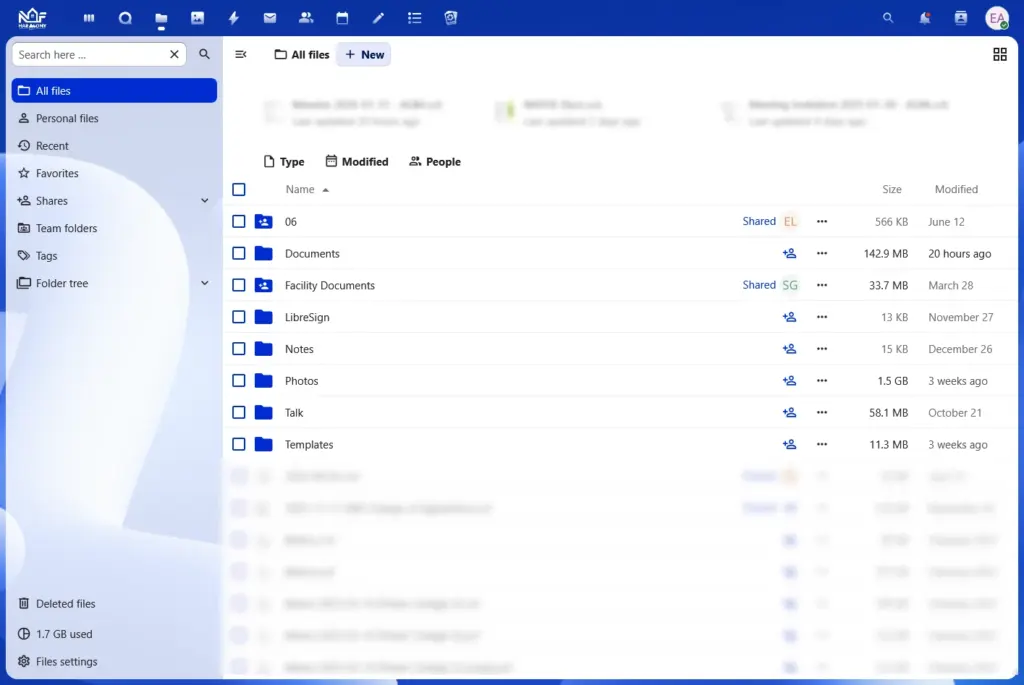Open the Photos app in top bar
Viewport: 1024px width, 685px height.
click(197, 18)
